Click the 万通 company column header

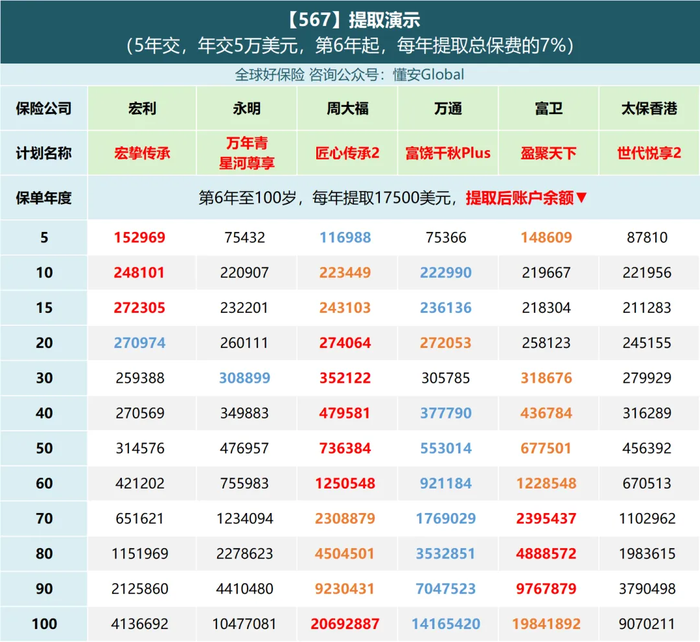point(448,108)
